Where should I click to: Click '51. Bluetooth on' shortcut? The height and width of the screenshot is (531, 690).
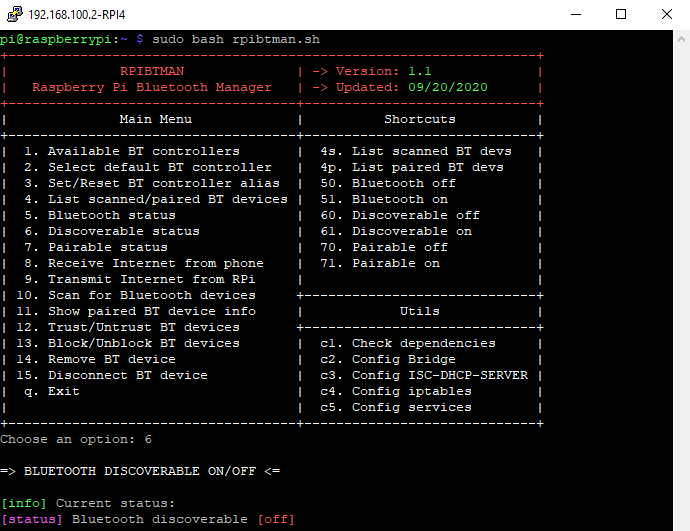[384, 199]
